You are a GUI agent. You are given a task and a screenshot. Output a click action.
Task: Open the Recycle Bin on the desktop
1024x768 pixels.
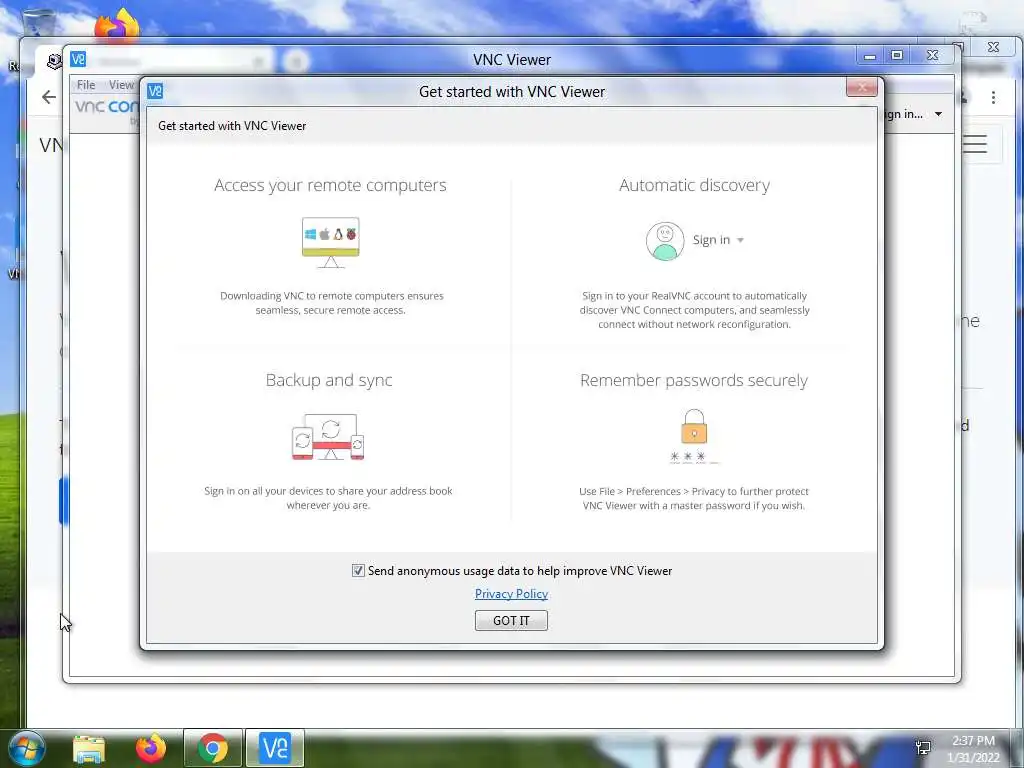(37, 22)
